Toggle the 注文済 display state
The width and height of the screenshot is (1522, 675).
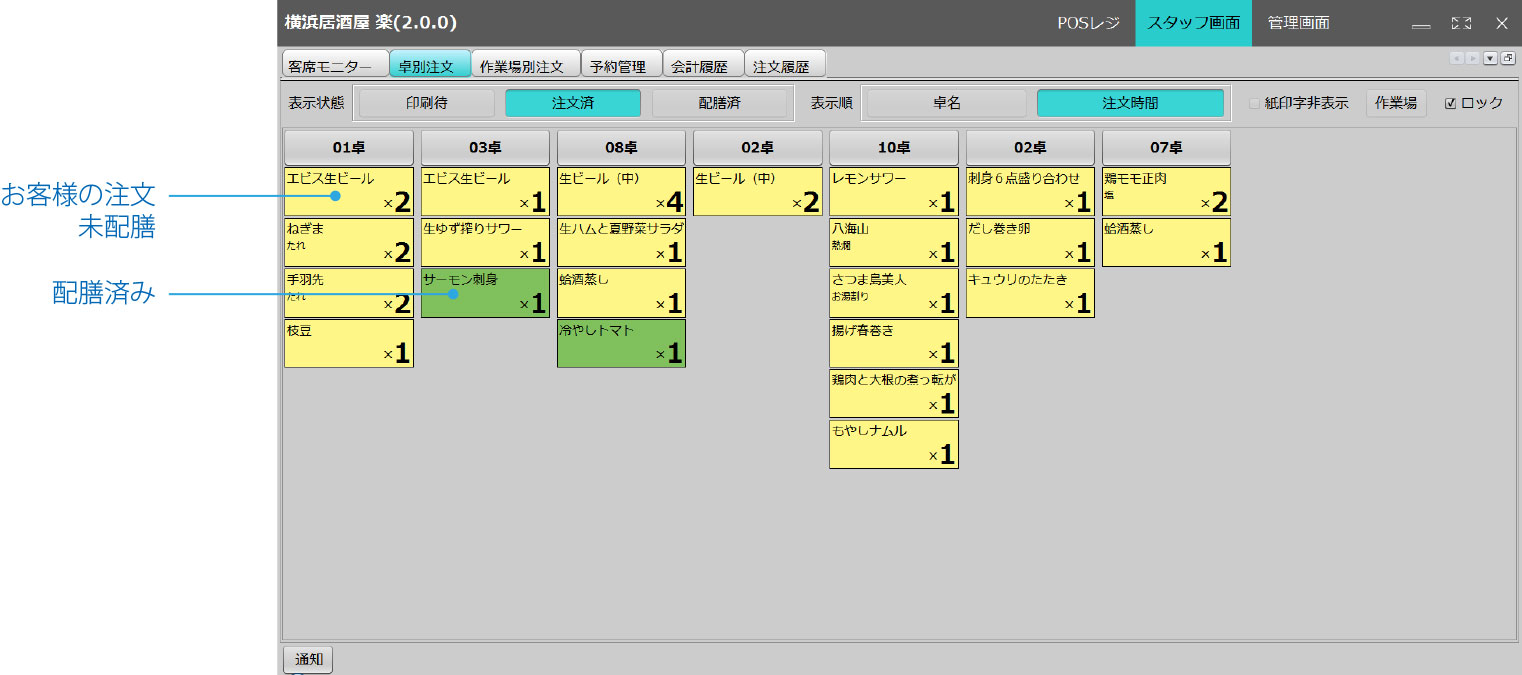tap(573, 103)
